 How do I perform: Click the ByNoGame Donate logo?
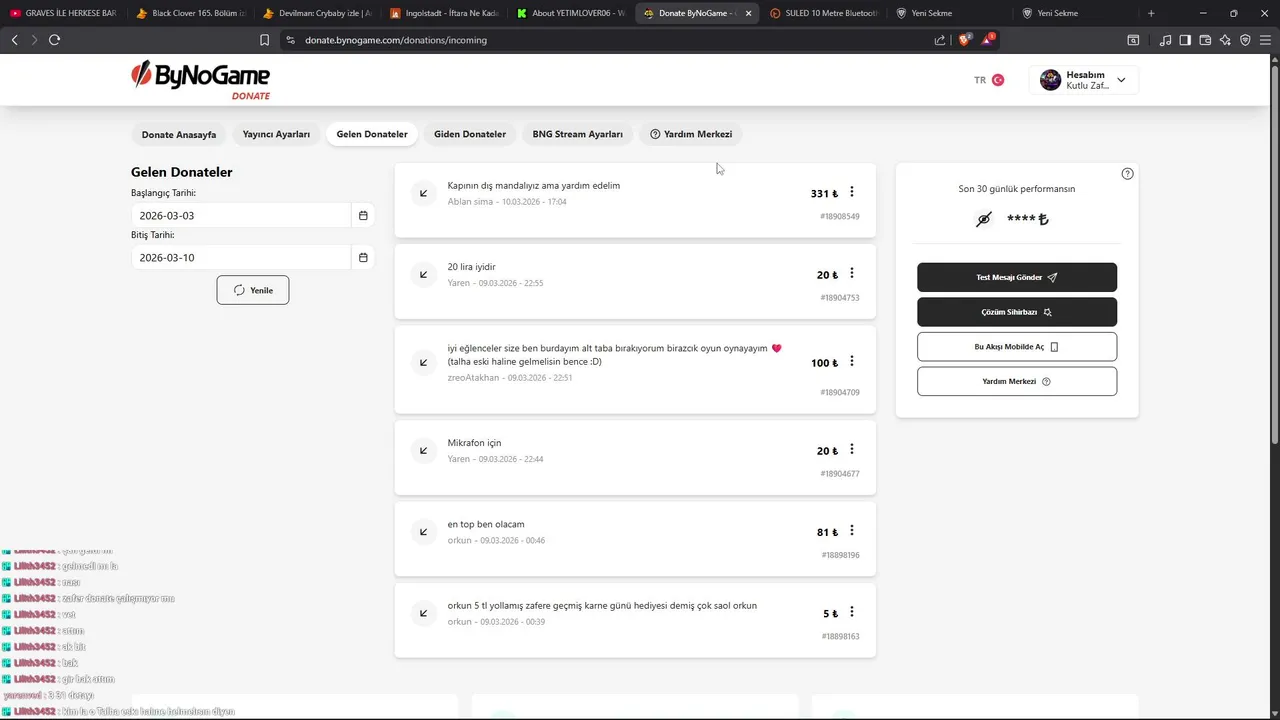click(200, 80)
